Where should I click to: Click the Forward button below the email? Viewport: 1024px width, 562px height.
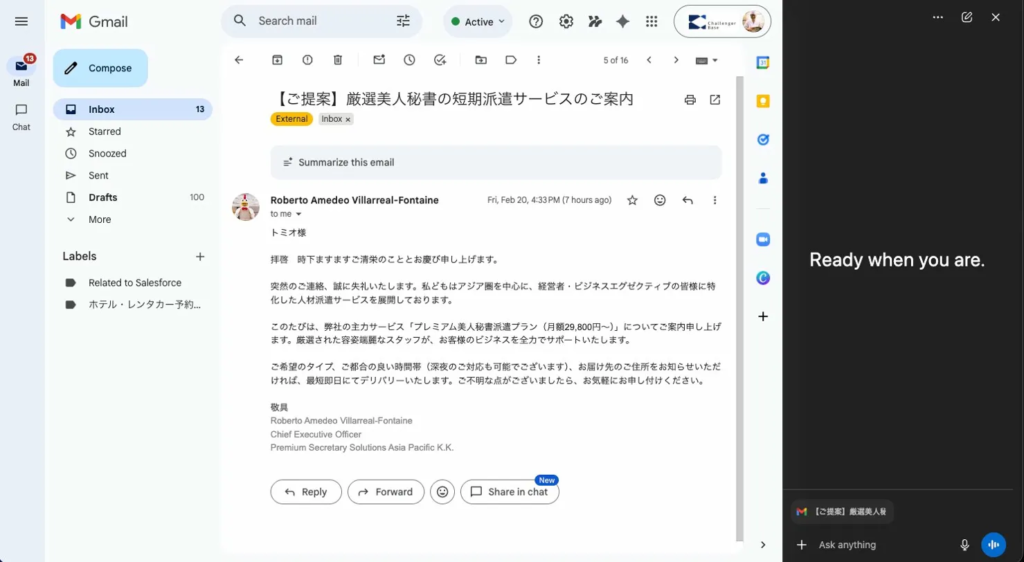[385, 492]
